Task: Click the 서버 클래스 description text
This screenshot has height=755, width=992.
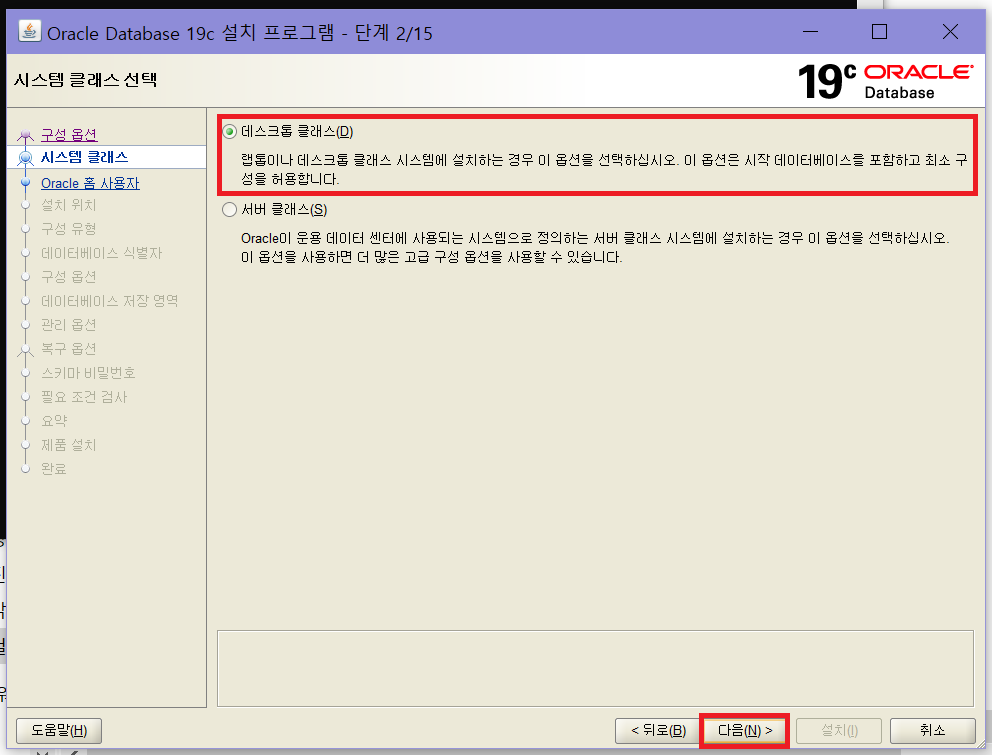Action: [x=595, y=248]
